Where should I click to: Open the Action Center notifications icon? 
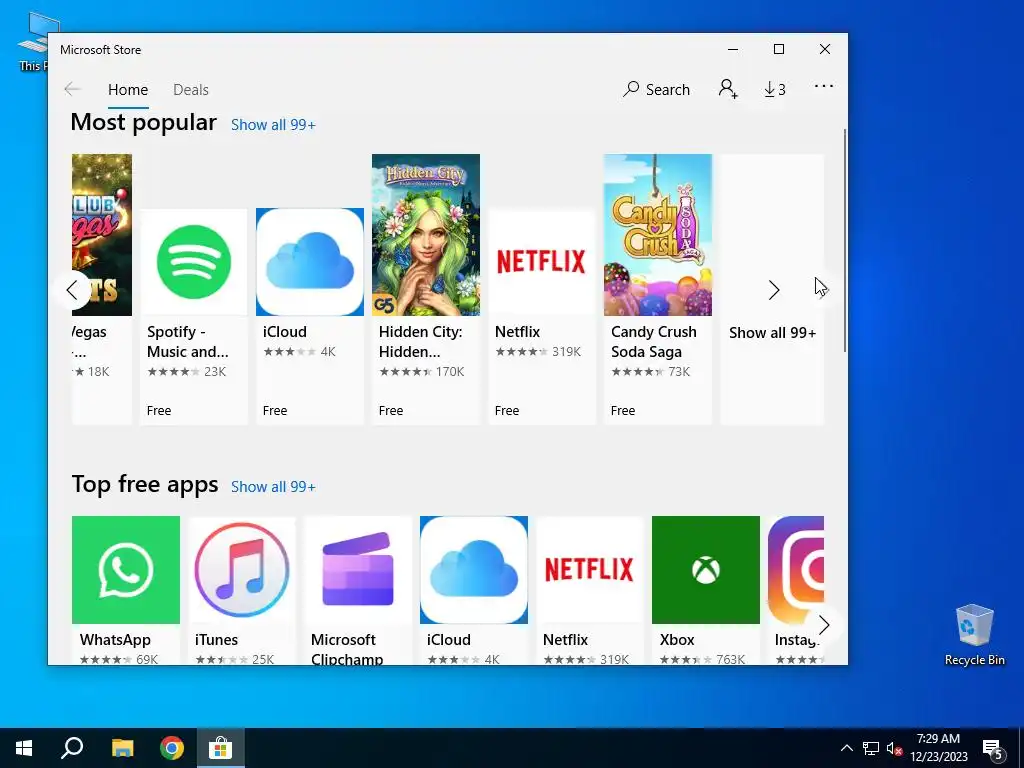click(x=993, y=749)
